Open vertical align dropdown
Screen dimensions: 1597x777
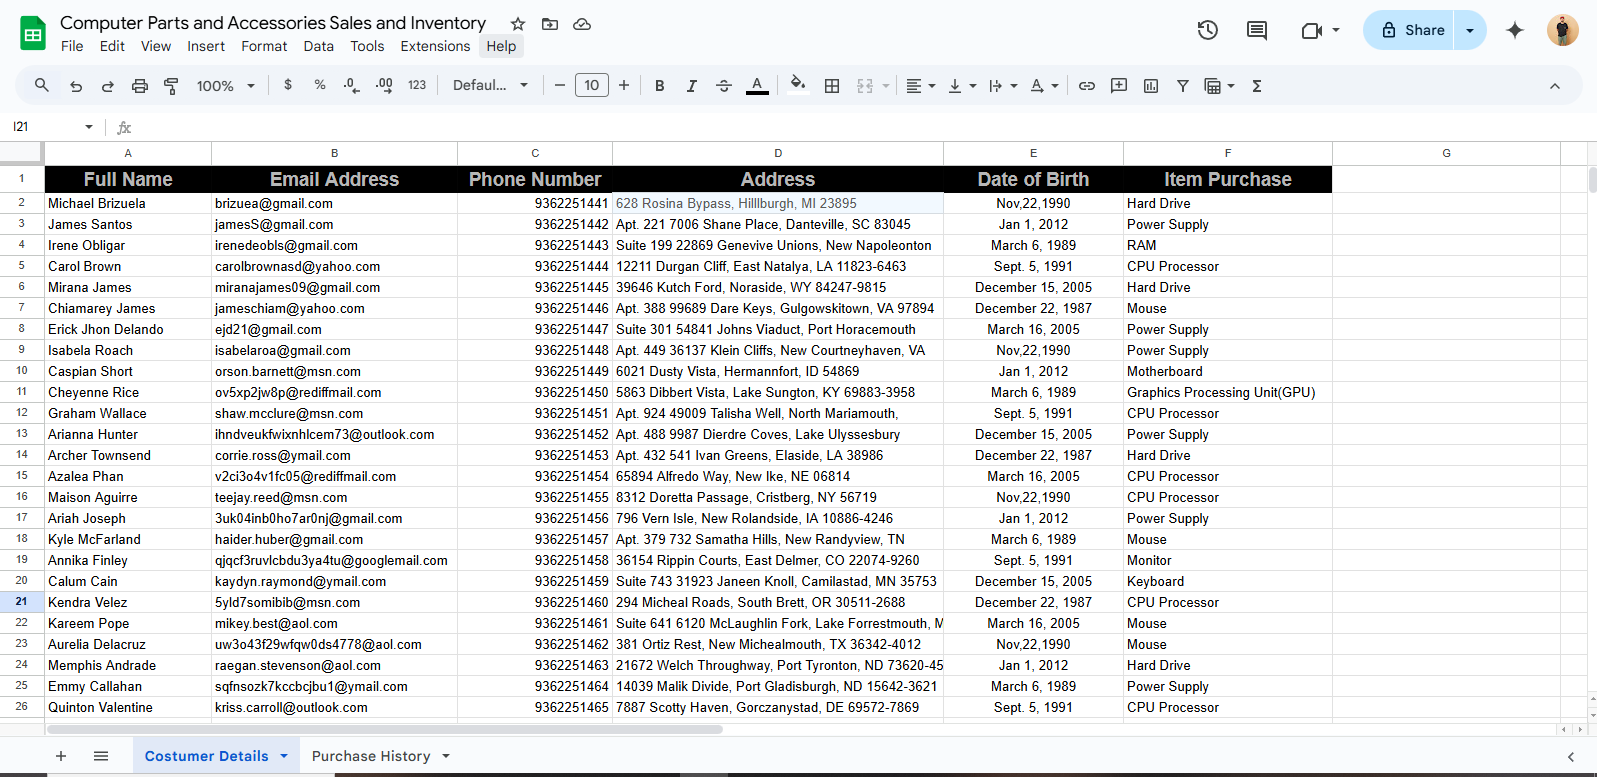point(961,86)
